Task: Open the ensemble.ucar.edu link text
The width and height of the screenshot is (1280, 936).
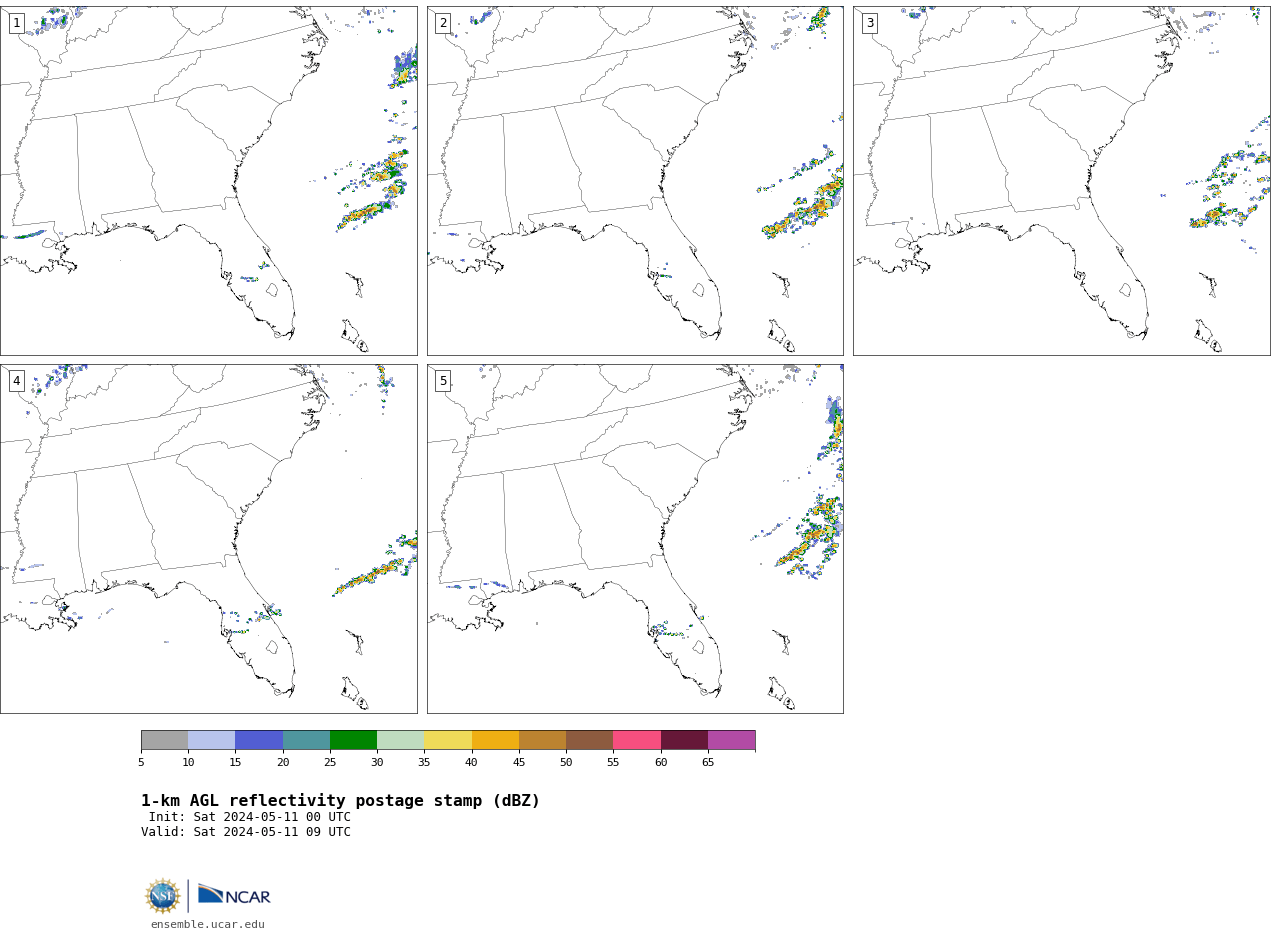Action: pyautogui.click(x=208, y=925)
